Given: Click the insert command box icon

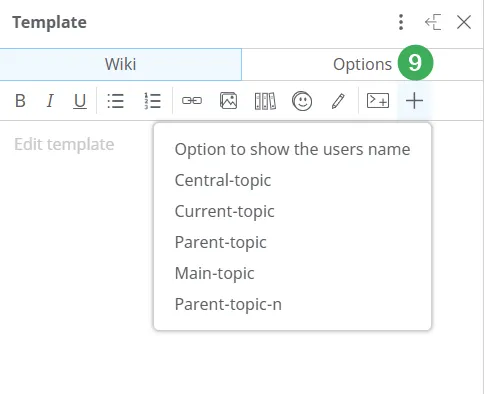Looking at the screenshot, I should tap(378, 100).
